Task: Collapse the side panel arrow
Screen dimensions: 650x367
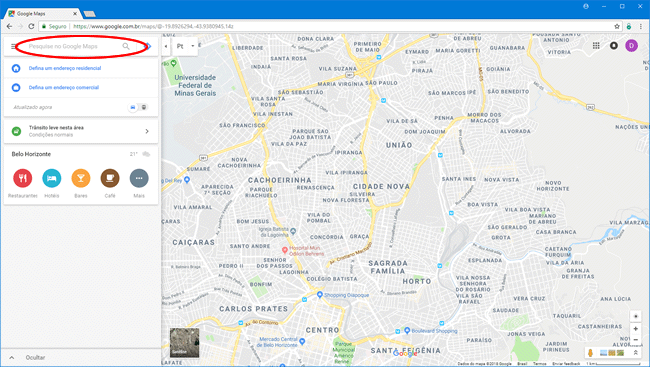Action: pyautogui.click(x=166, y=46)
